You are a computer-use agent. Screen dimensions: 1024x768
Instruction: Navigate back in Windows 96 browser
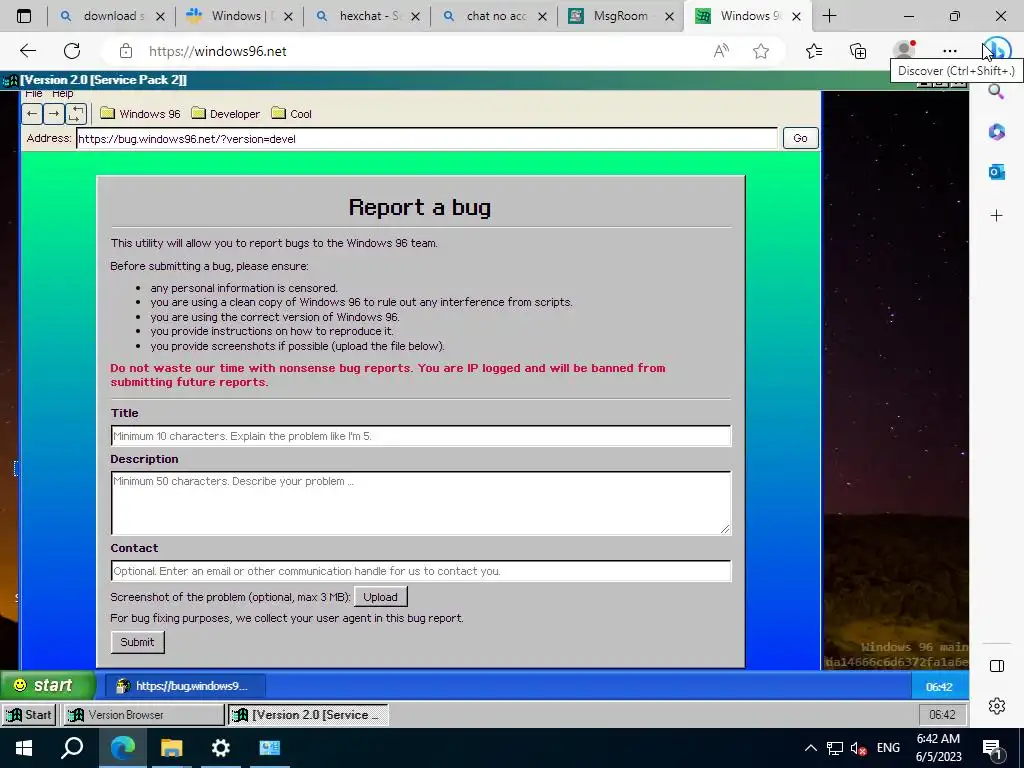31,114
